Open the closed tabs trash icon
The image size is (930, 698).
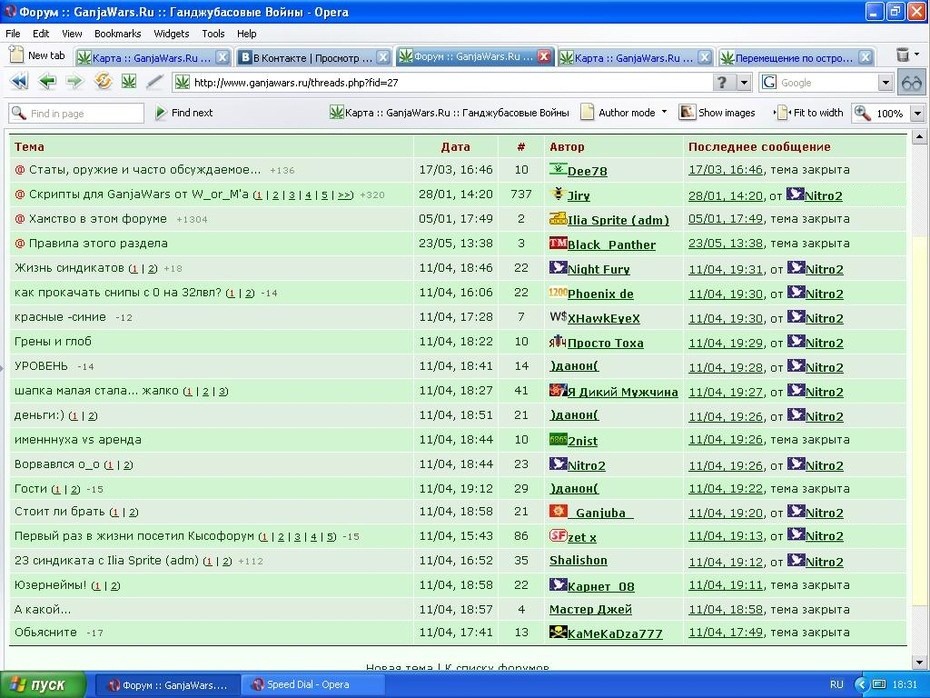coord(903,55)
